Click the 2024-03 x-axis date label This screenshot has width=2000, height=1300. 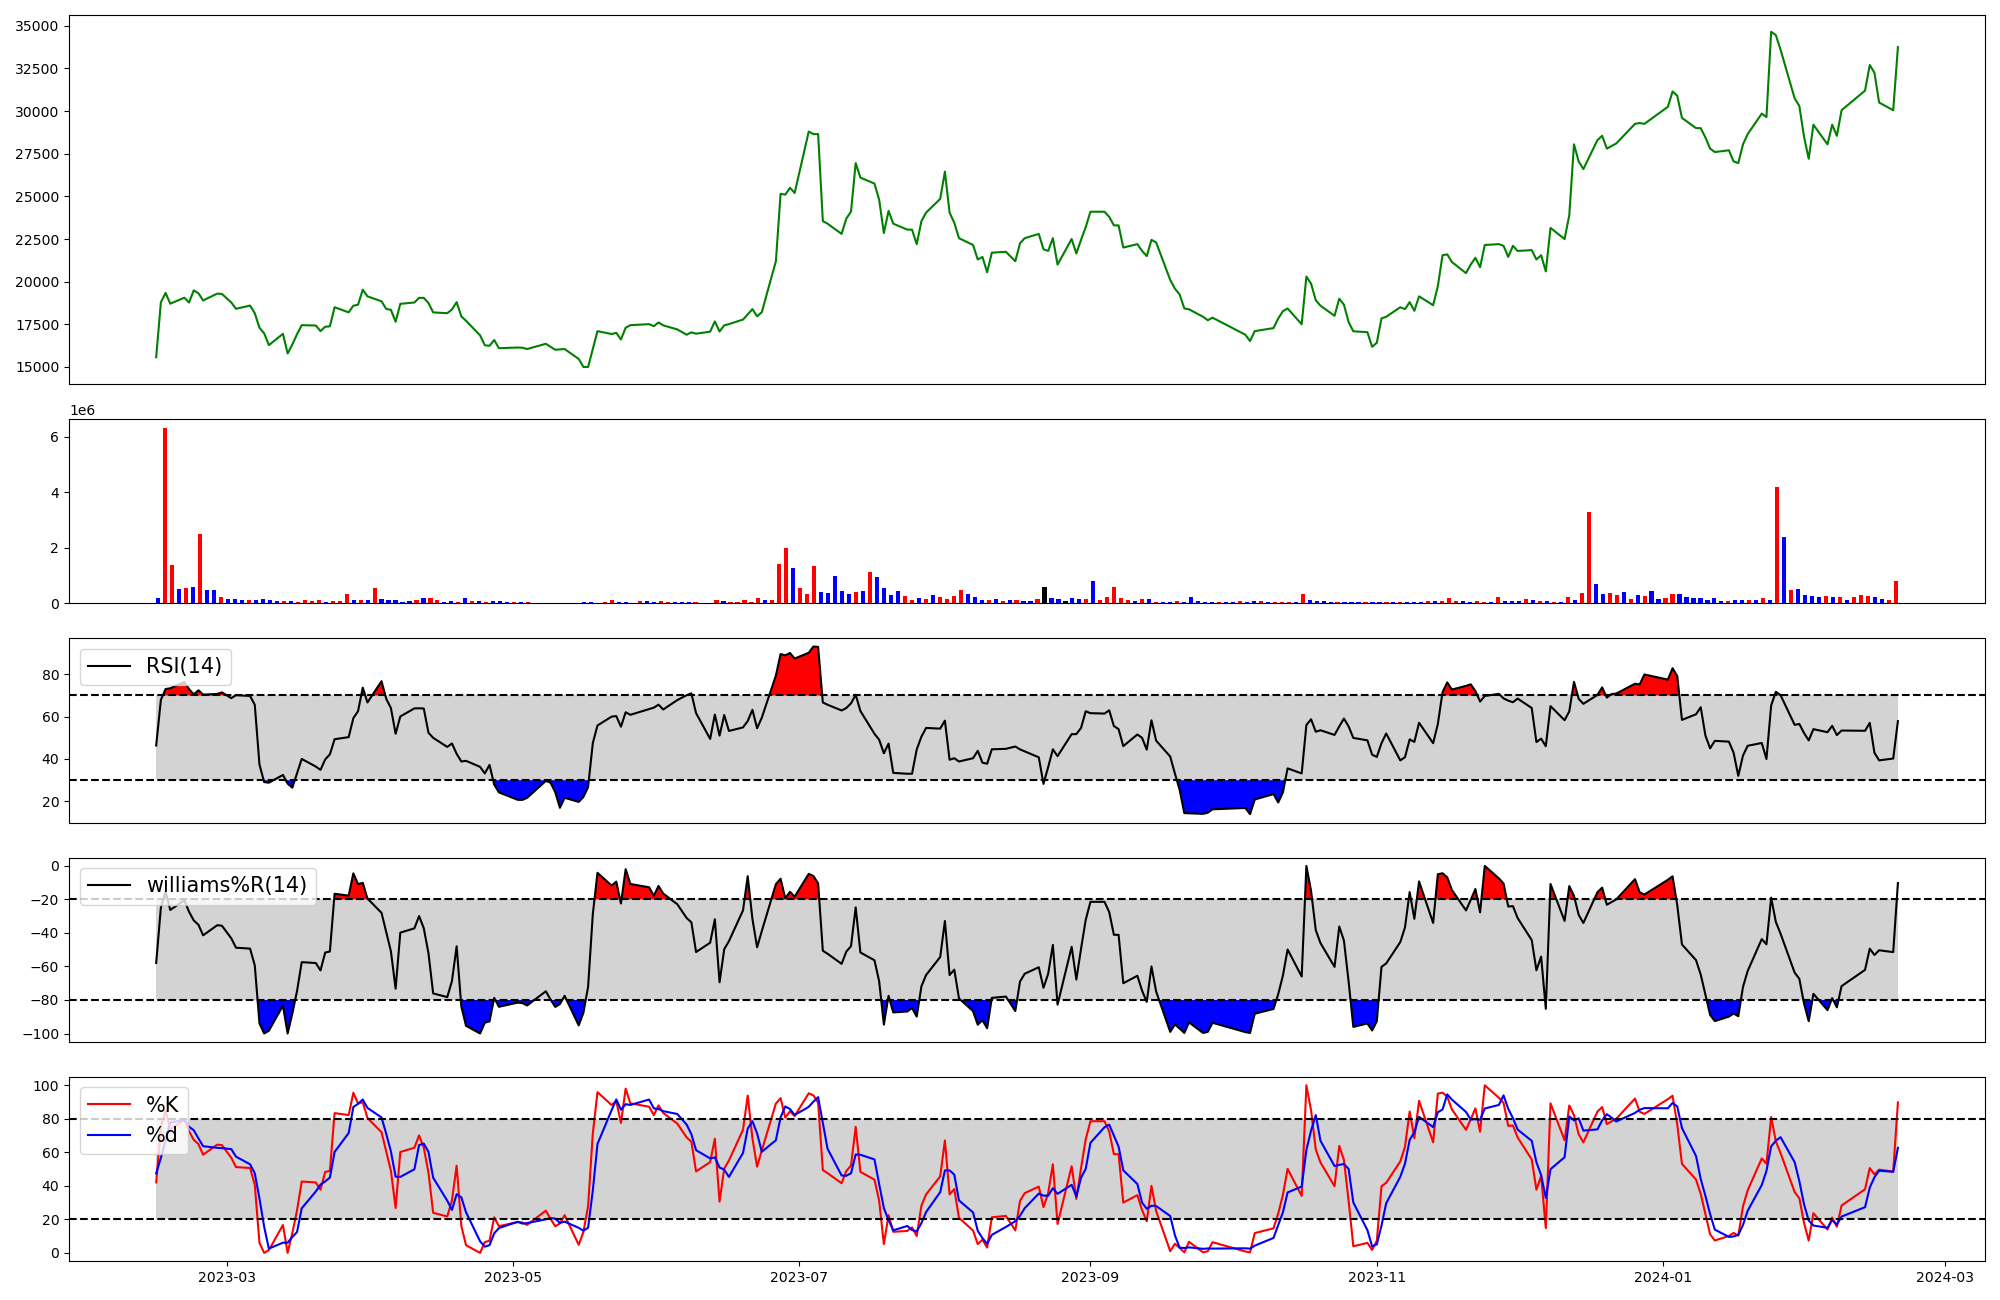click(x=1945, y=1277)
